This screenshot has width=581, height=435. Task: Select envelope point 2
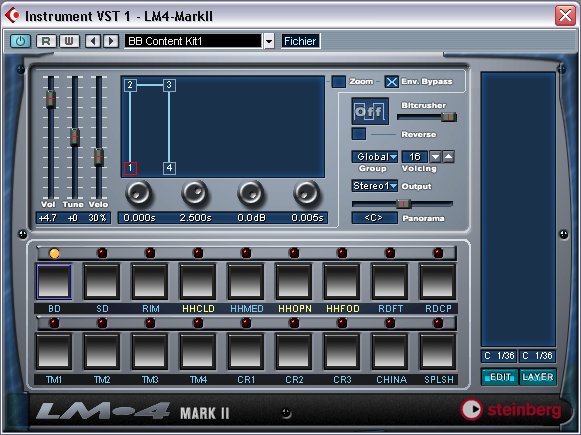(x=130, y=85)
